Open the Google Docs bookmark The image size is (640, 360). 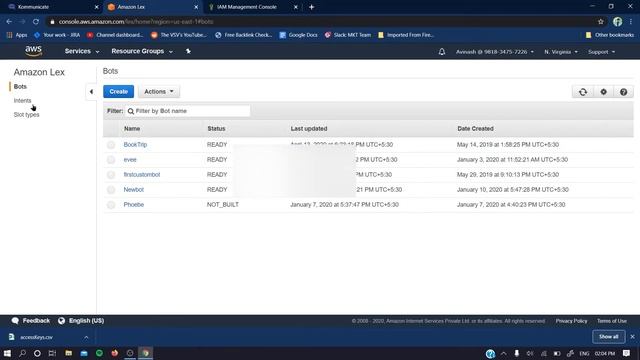pos(298,35)
